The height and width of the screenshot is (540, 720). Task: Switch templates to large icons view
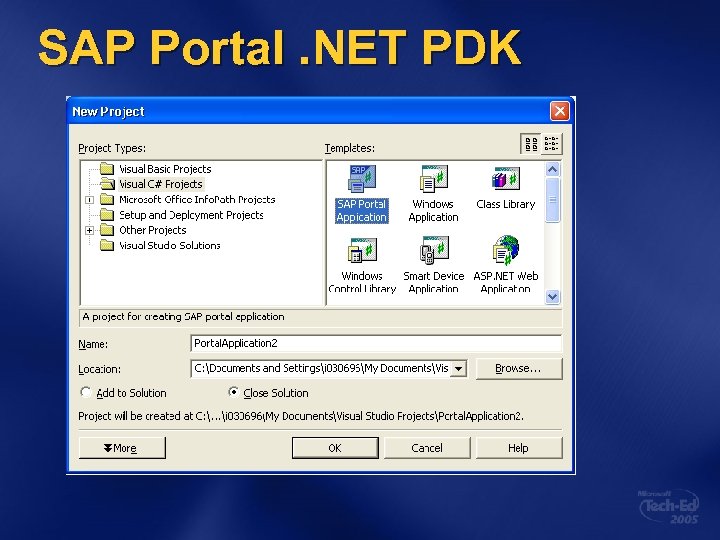coord(531,144)
